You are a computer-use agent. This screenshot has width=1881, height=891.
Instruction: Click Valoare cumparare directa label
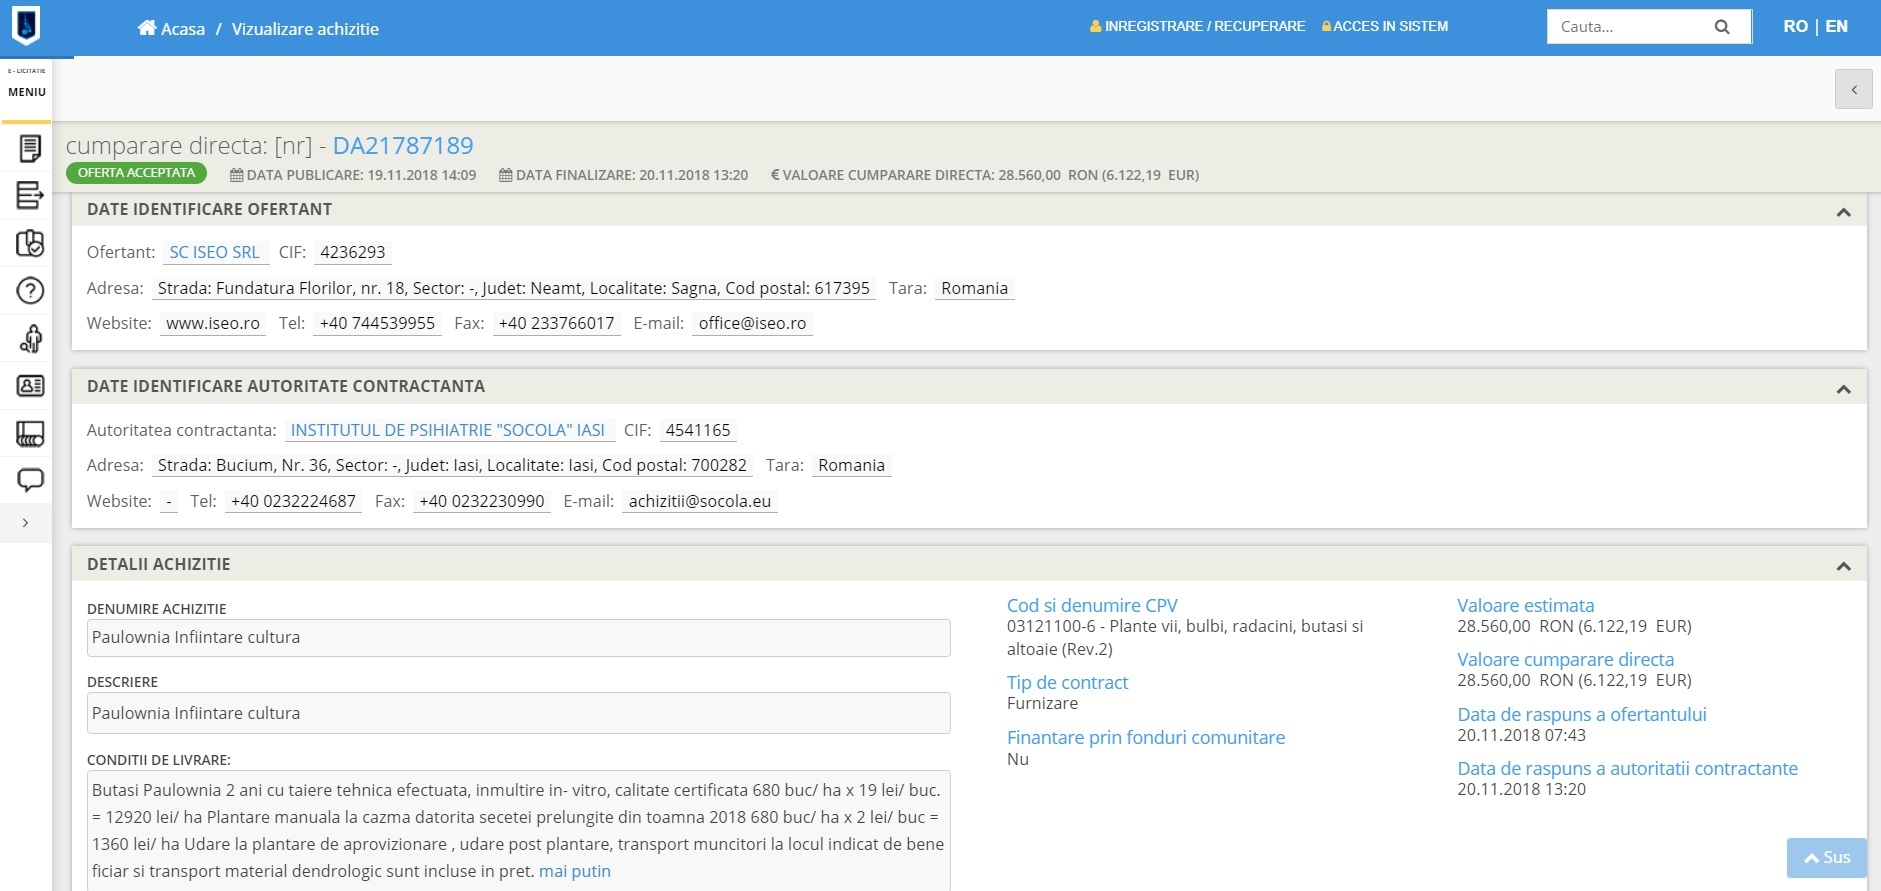[1565, 659]
